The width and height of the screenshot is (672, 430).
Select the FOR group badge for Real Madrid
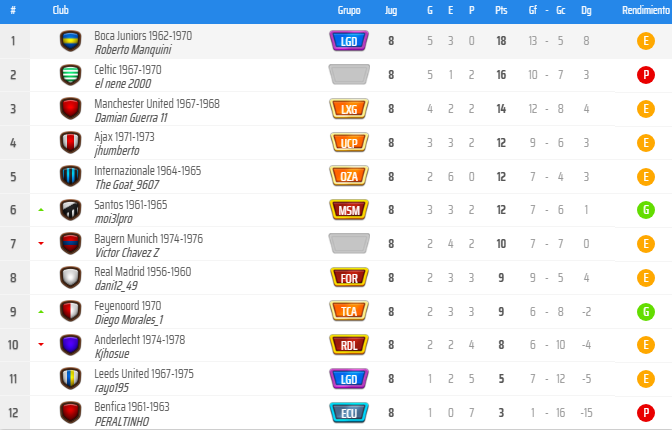click(349, 277)
